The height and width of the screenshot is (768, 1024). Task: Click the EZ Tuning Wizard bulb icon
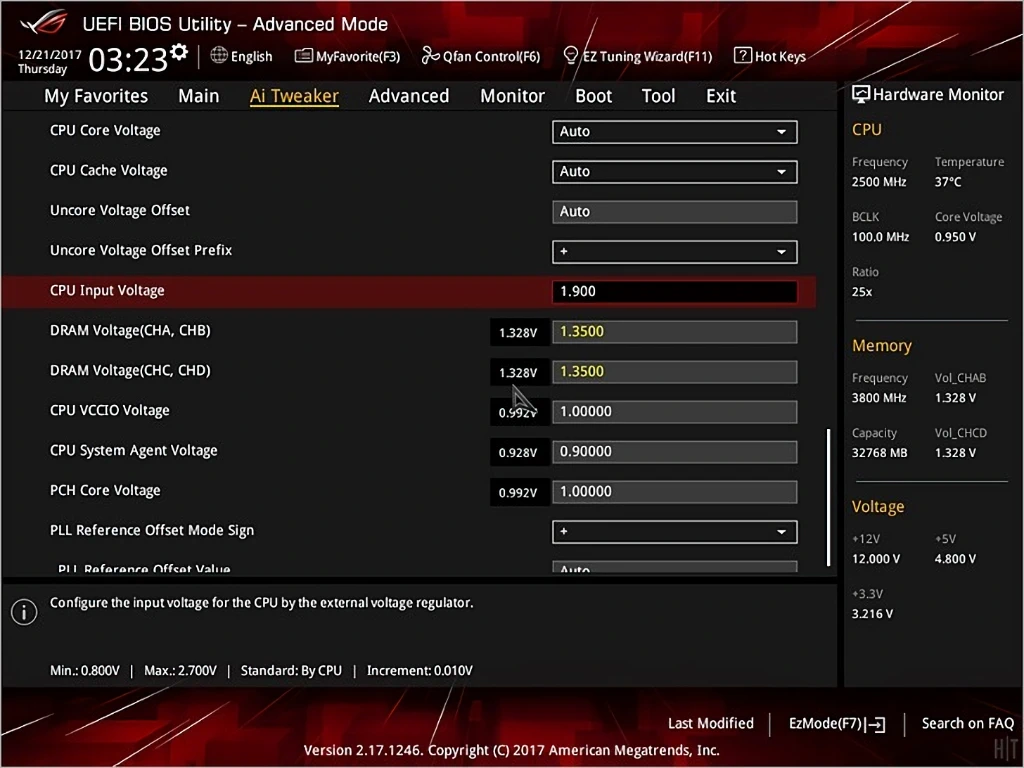[x=571, y=56]
